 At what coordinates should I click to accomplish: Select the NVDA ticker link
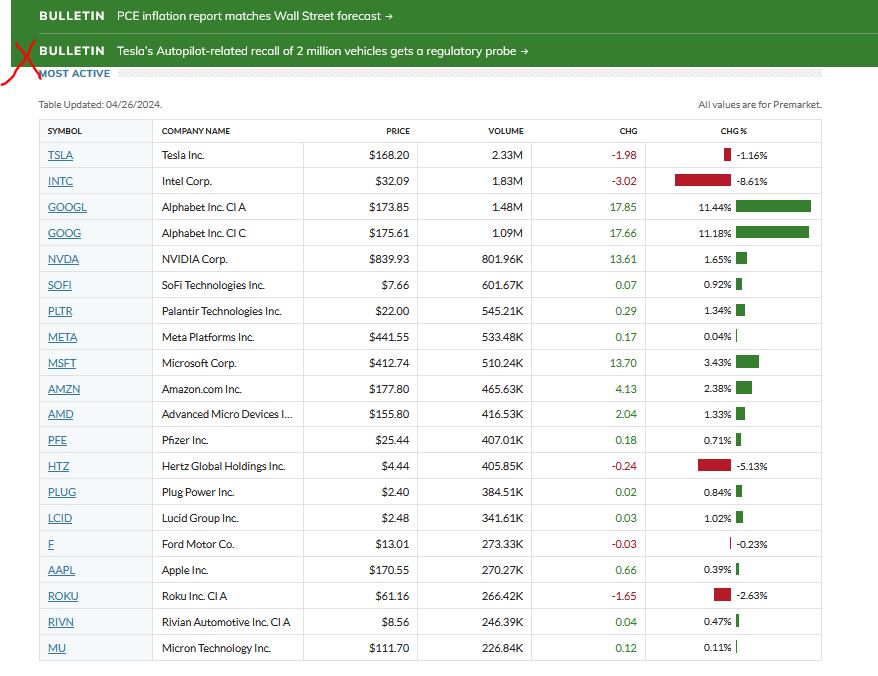(63, 259)
